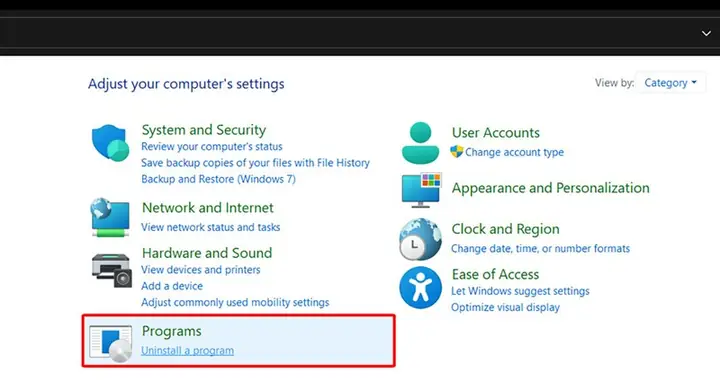
Task: Click the Hardware and Sound printer icon
Action: coord(112,270)
